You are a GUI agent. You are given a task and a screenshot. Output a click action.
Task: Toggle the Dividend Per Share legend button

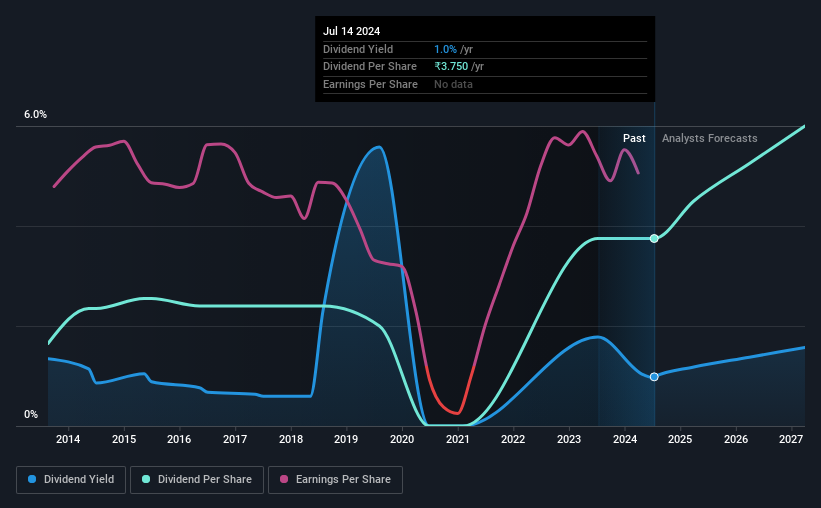tap(197, 480)
